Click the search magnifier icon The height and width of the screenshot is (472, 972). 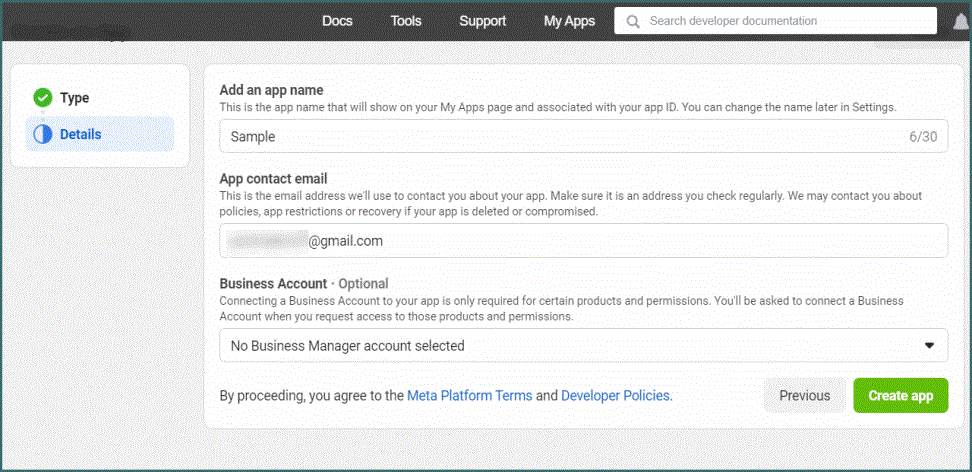coord(632,21)
